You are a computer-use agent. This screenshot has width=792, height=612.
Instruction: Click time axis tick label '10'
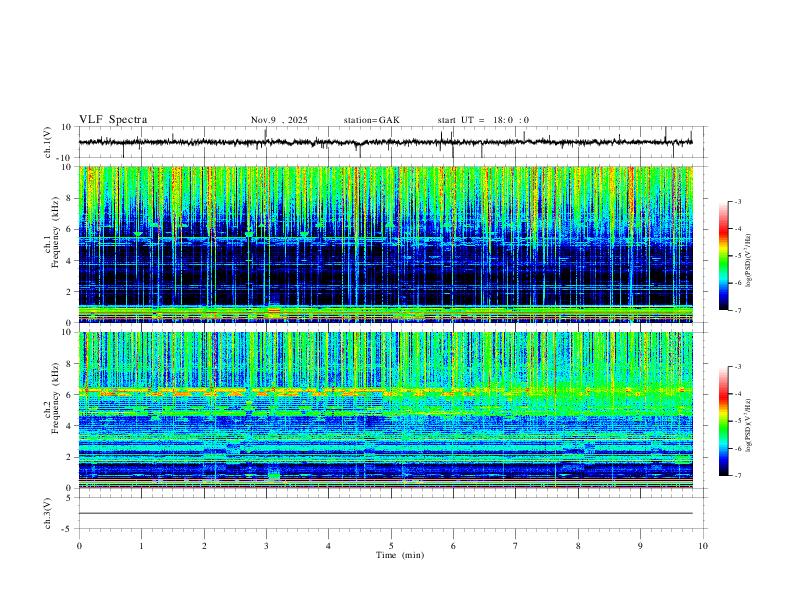point(703,546)
